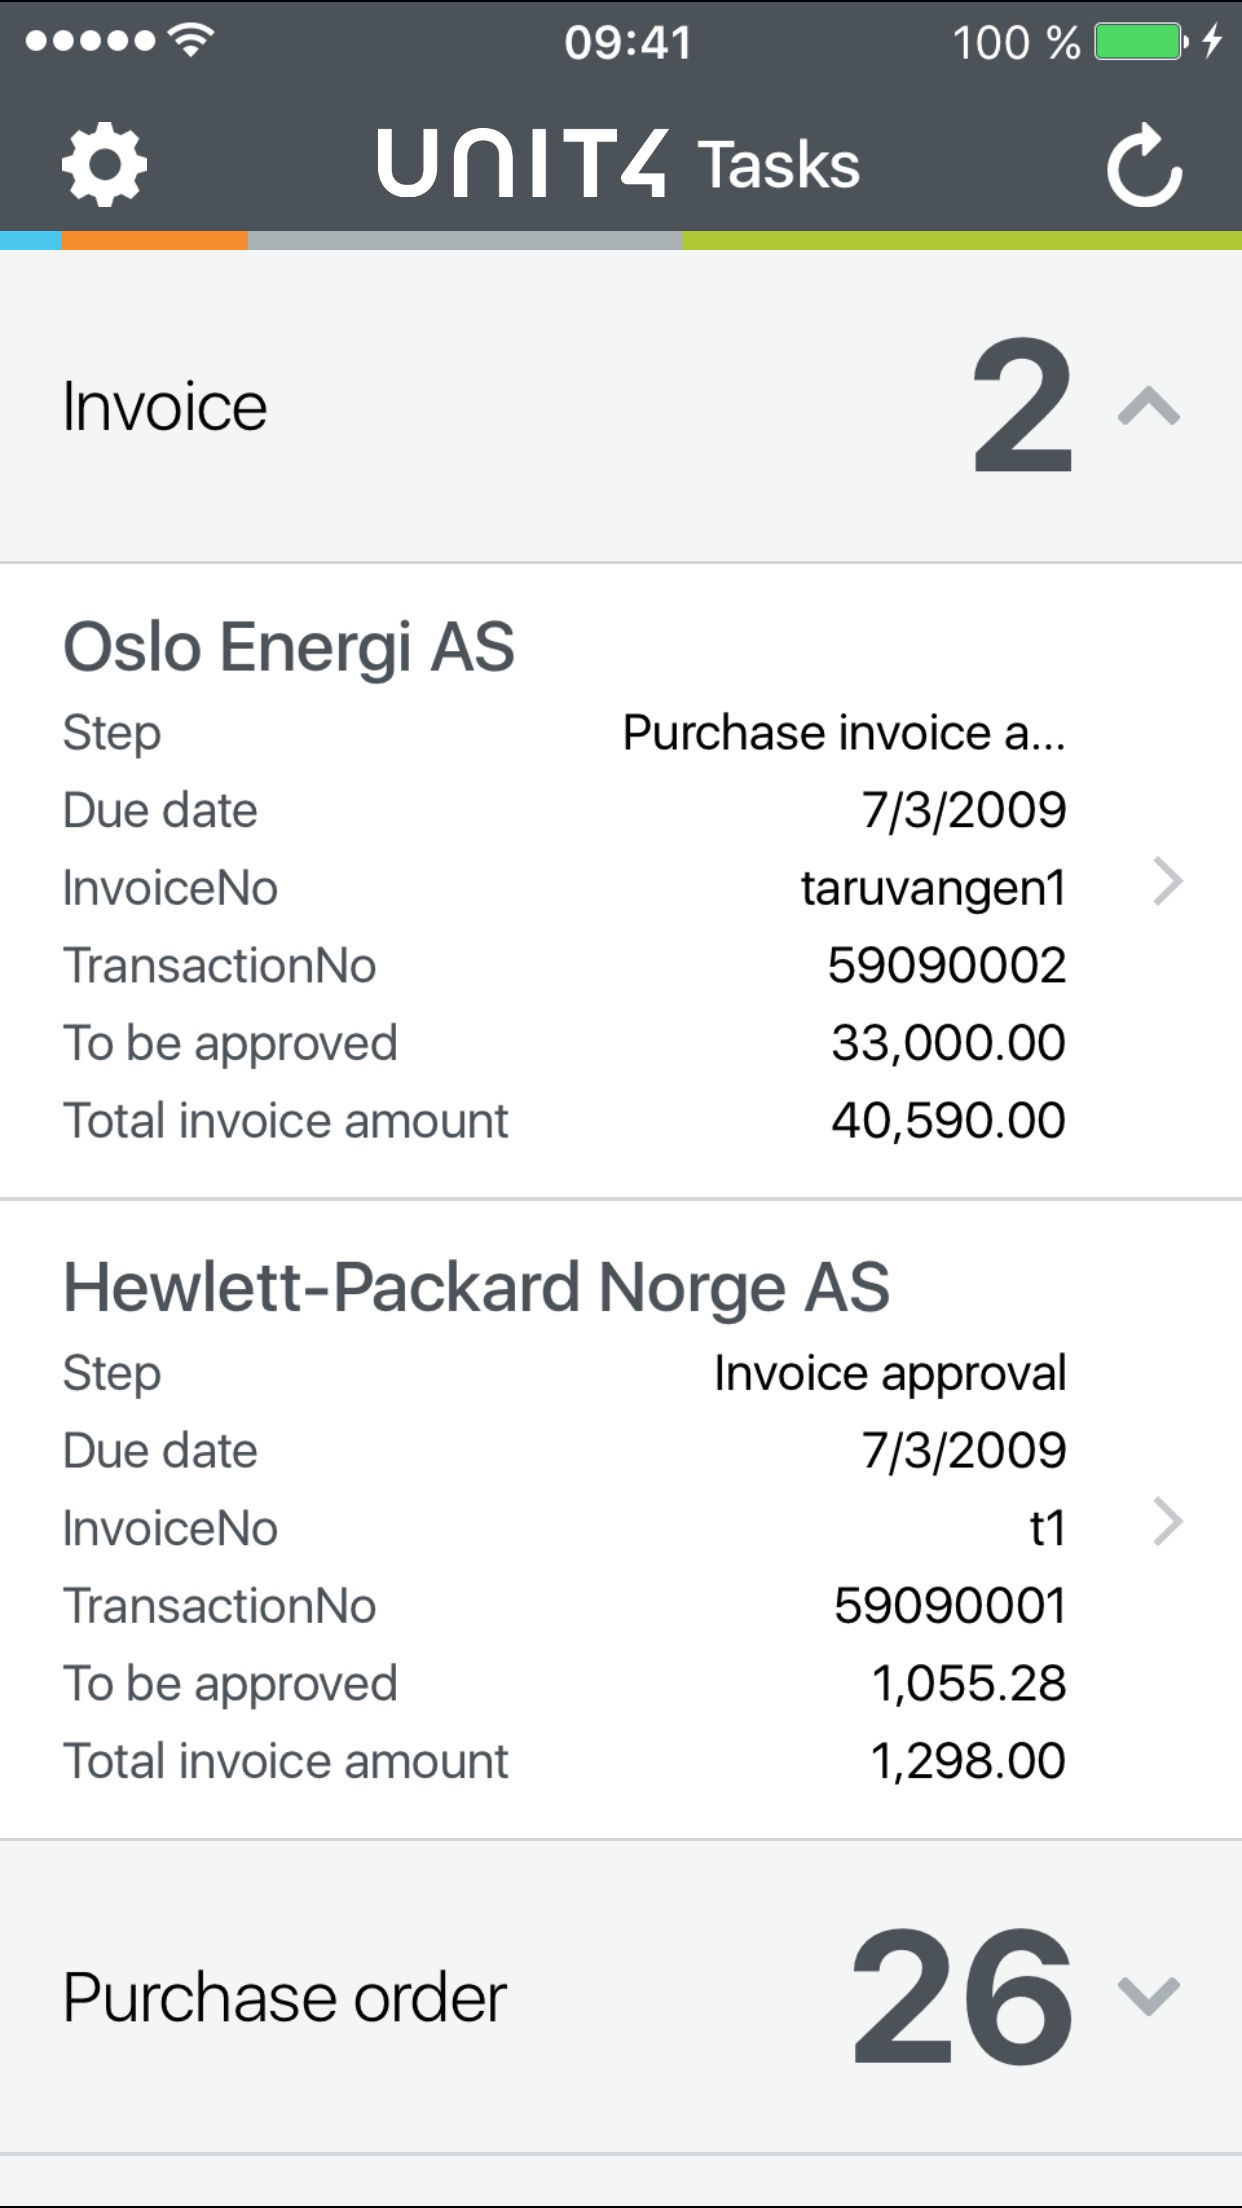The width and height of the screenshot is (1242, 2208).
Task: Open Oslo Energi AS details arrow
Action: point(1167,882)
